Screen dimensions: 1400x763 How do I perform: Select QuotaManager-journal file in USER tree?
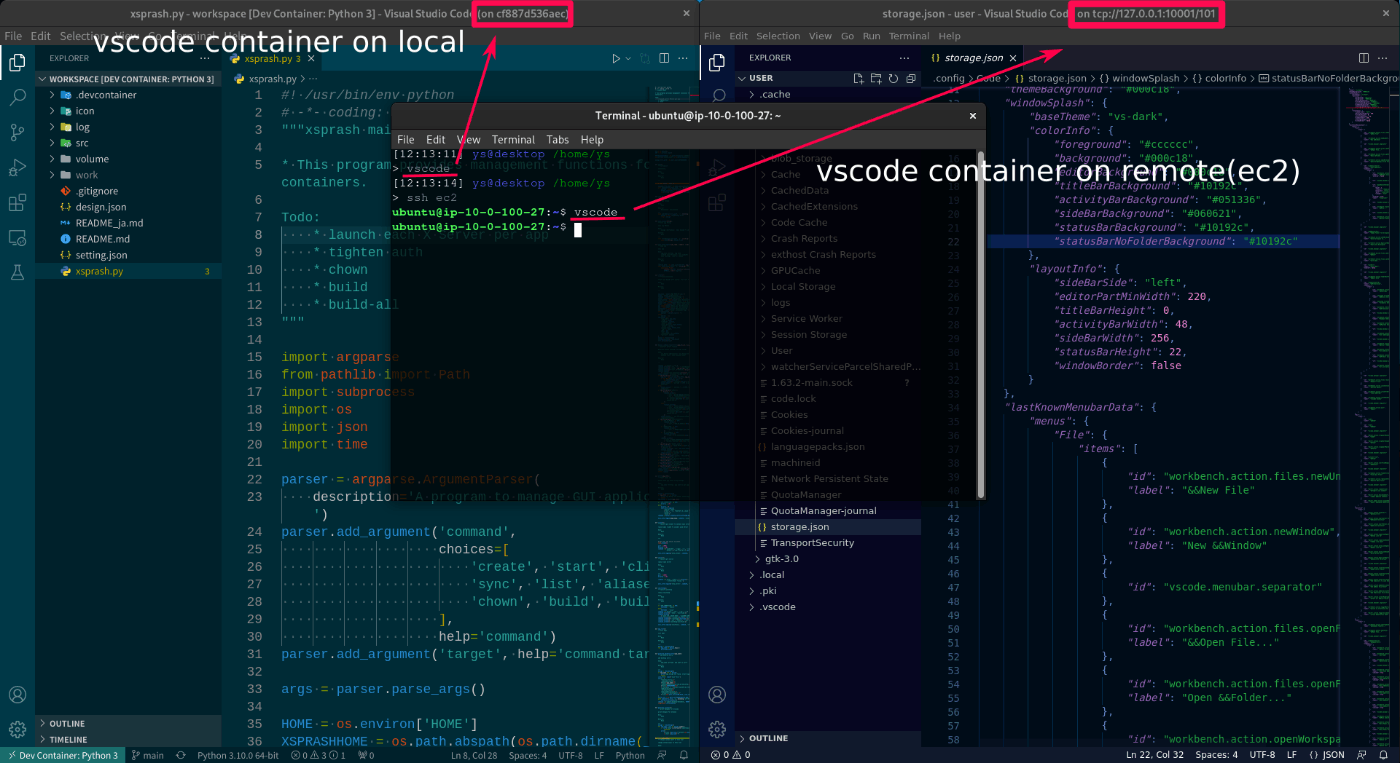click(x=828, y=511)
